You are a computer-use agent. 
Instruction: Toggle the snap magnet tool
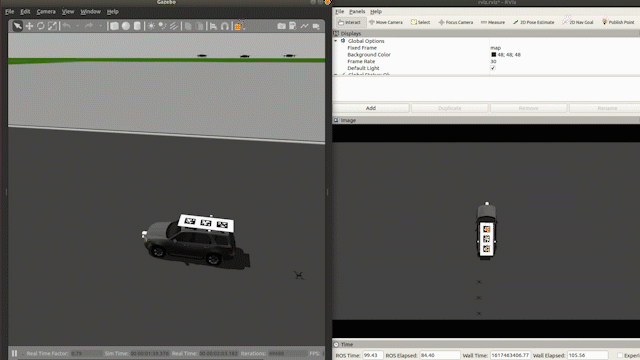click(x=225, y=26)
